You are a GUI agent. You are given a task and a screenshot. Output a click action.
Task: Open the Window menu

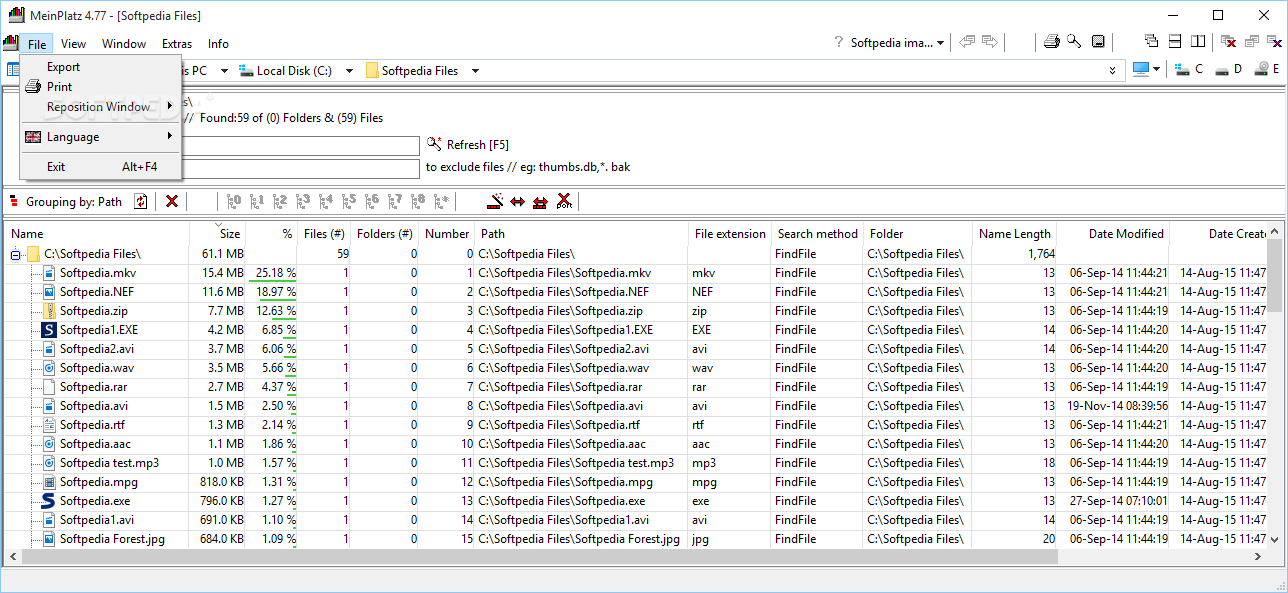tap(124, 44)
